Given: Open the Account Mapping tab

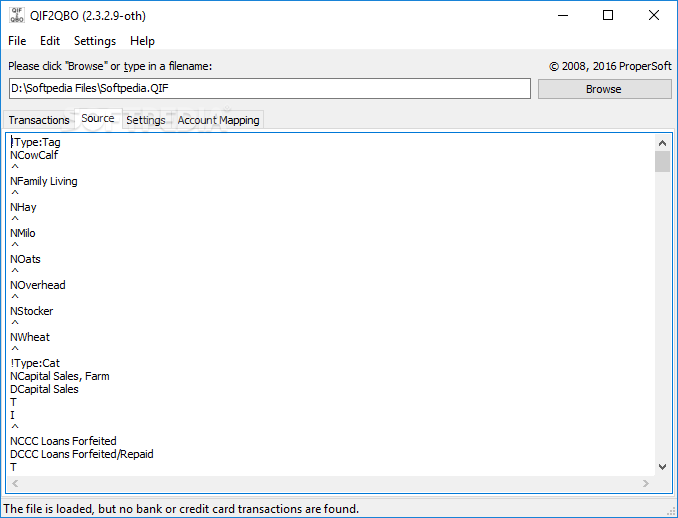Looking at the screenshot, I should [218, 120].
